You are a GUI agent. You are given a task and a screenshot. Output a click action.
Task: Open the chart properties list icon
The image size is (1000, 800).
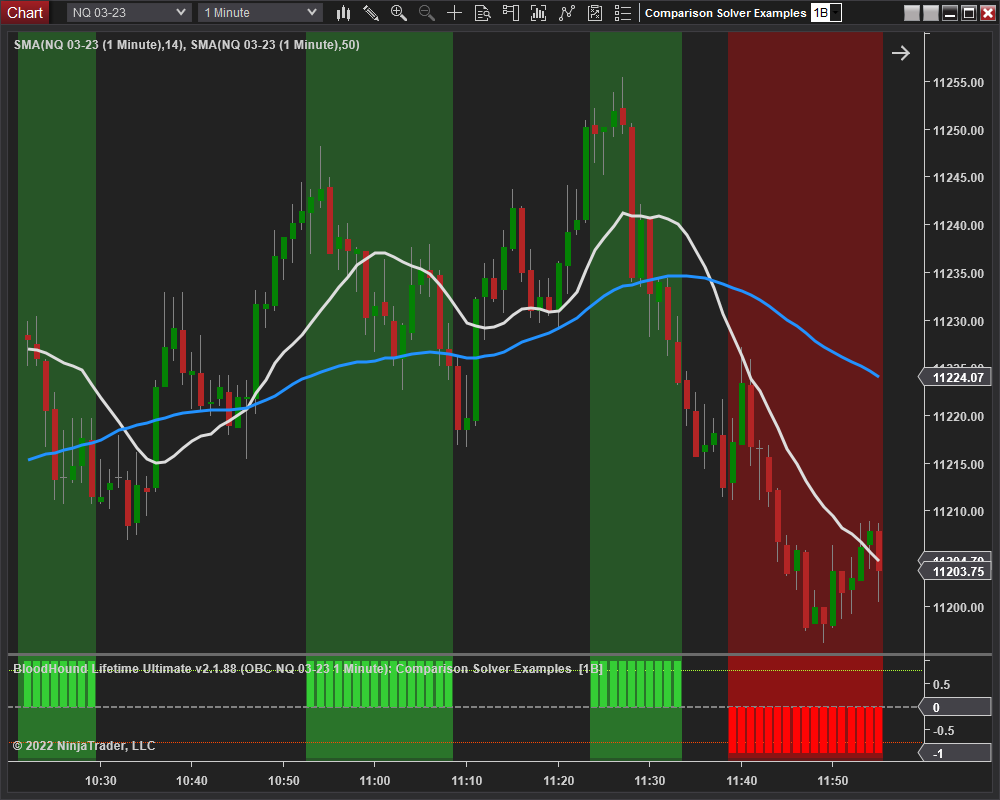point(622,13)
